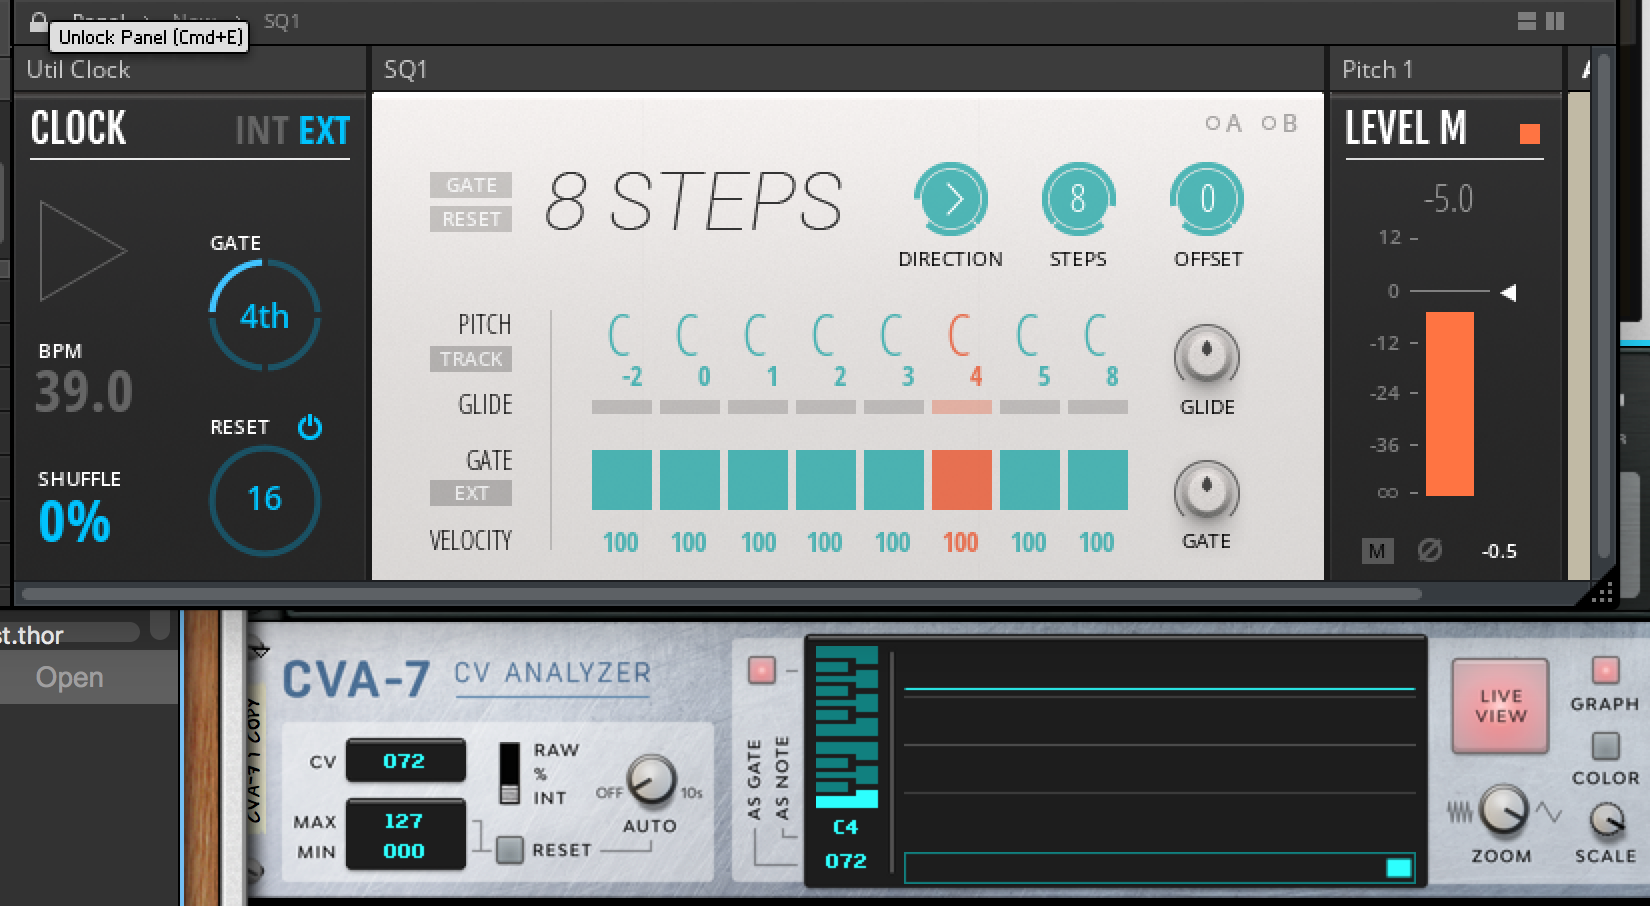Switch clock to EXT mode
This screenshot has width=1650, height=906.
click(324, 131)
